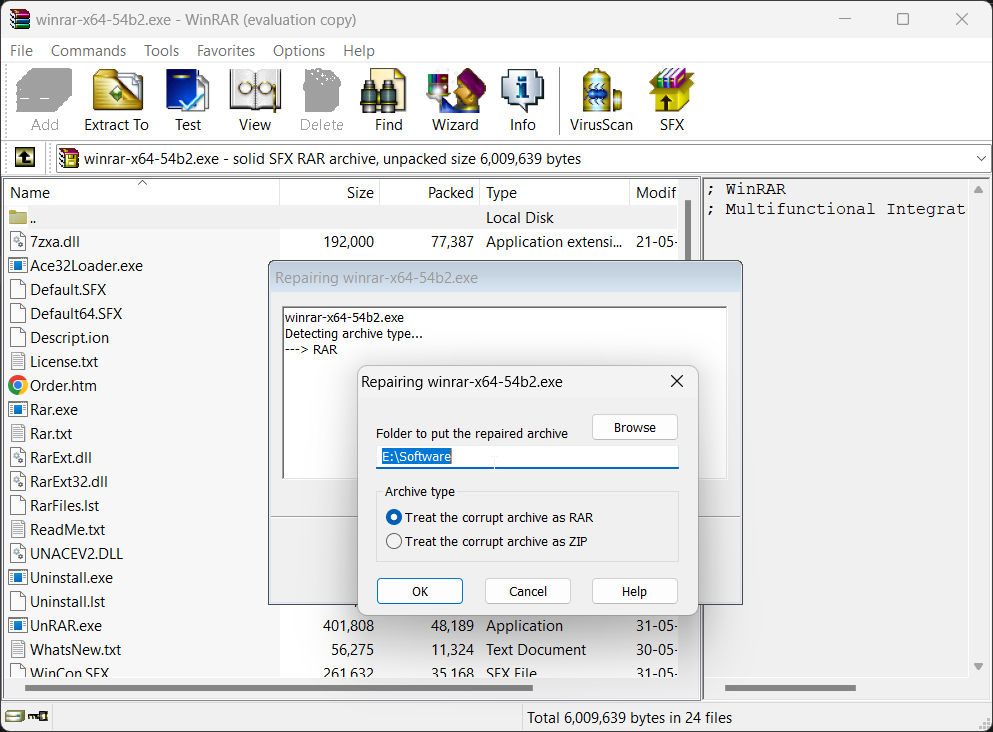Click the comment pane scroll down arrow

click(x=978, y=666)
